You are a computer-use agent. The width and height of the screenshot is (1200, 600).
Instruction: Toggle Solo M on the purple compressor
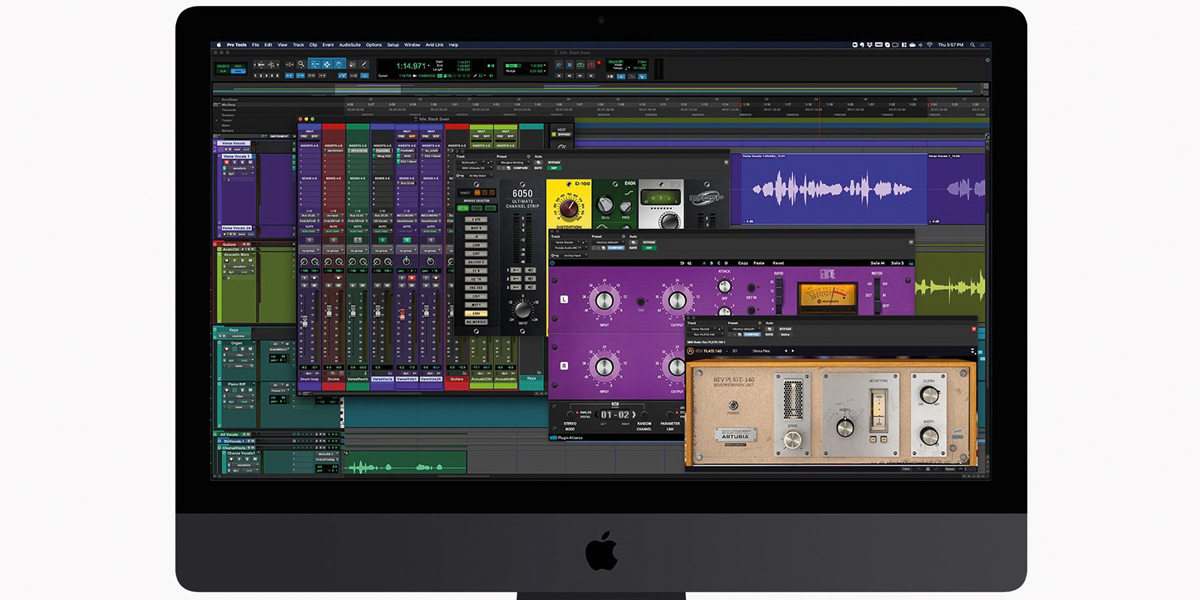click(x=878, y=263)
